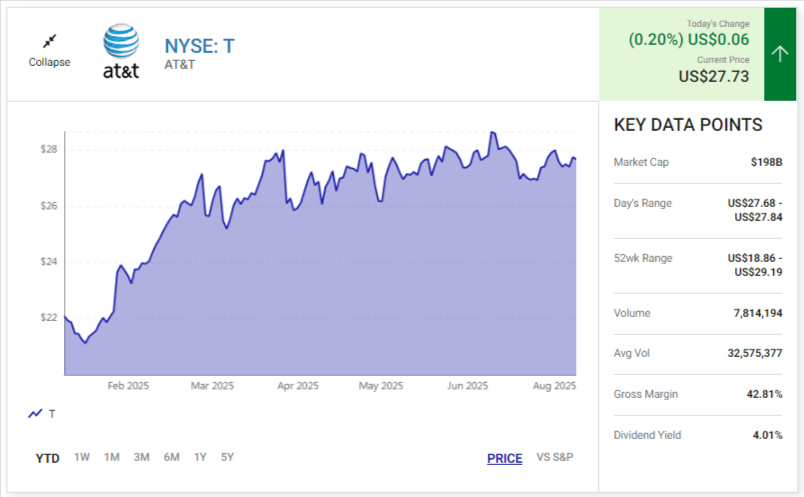Show the 6M chart range

[x=172, y=458]
